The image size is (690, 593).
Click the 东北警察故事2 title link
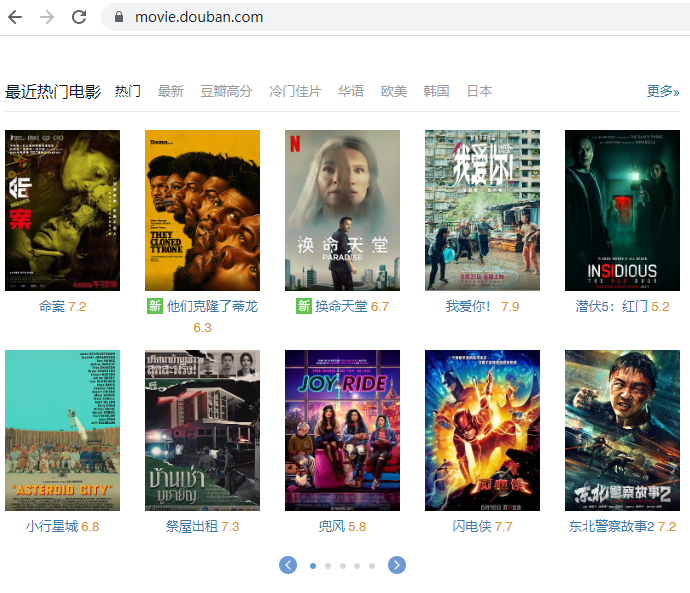pyautogui.click(x=612, y=526)
